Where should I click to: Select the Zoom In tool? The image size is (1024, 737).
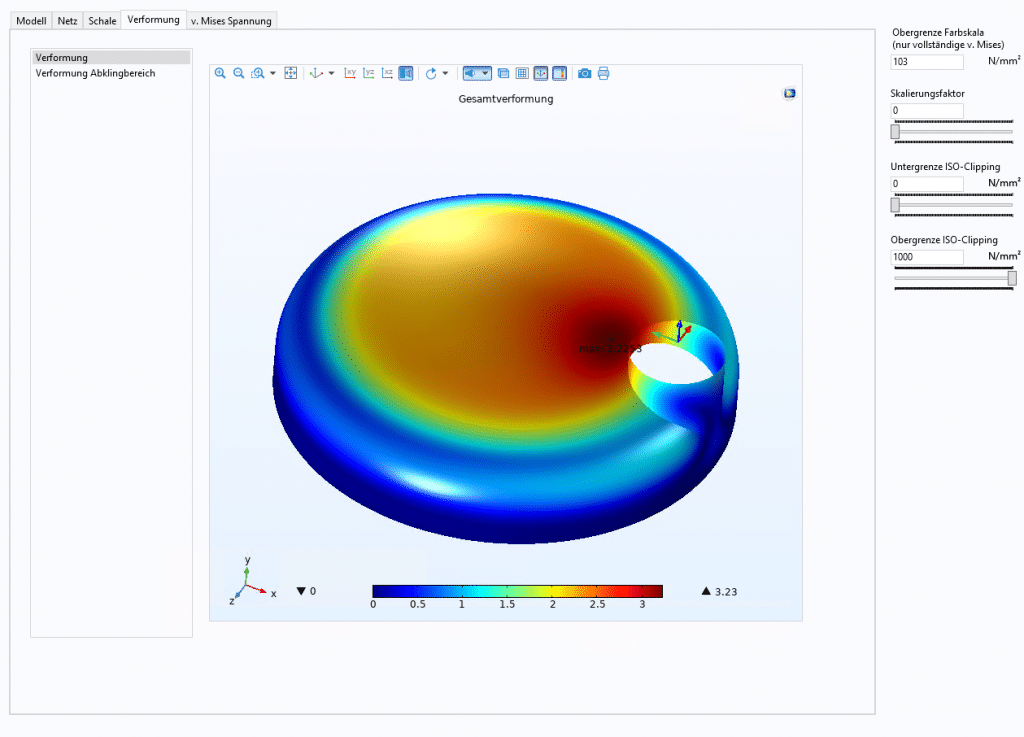click(x=220, y=73)
